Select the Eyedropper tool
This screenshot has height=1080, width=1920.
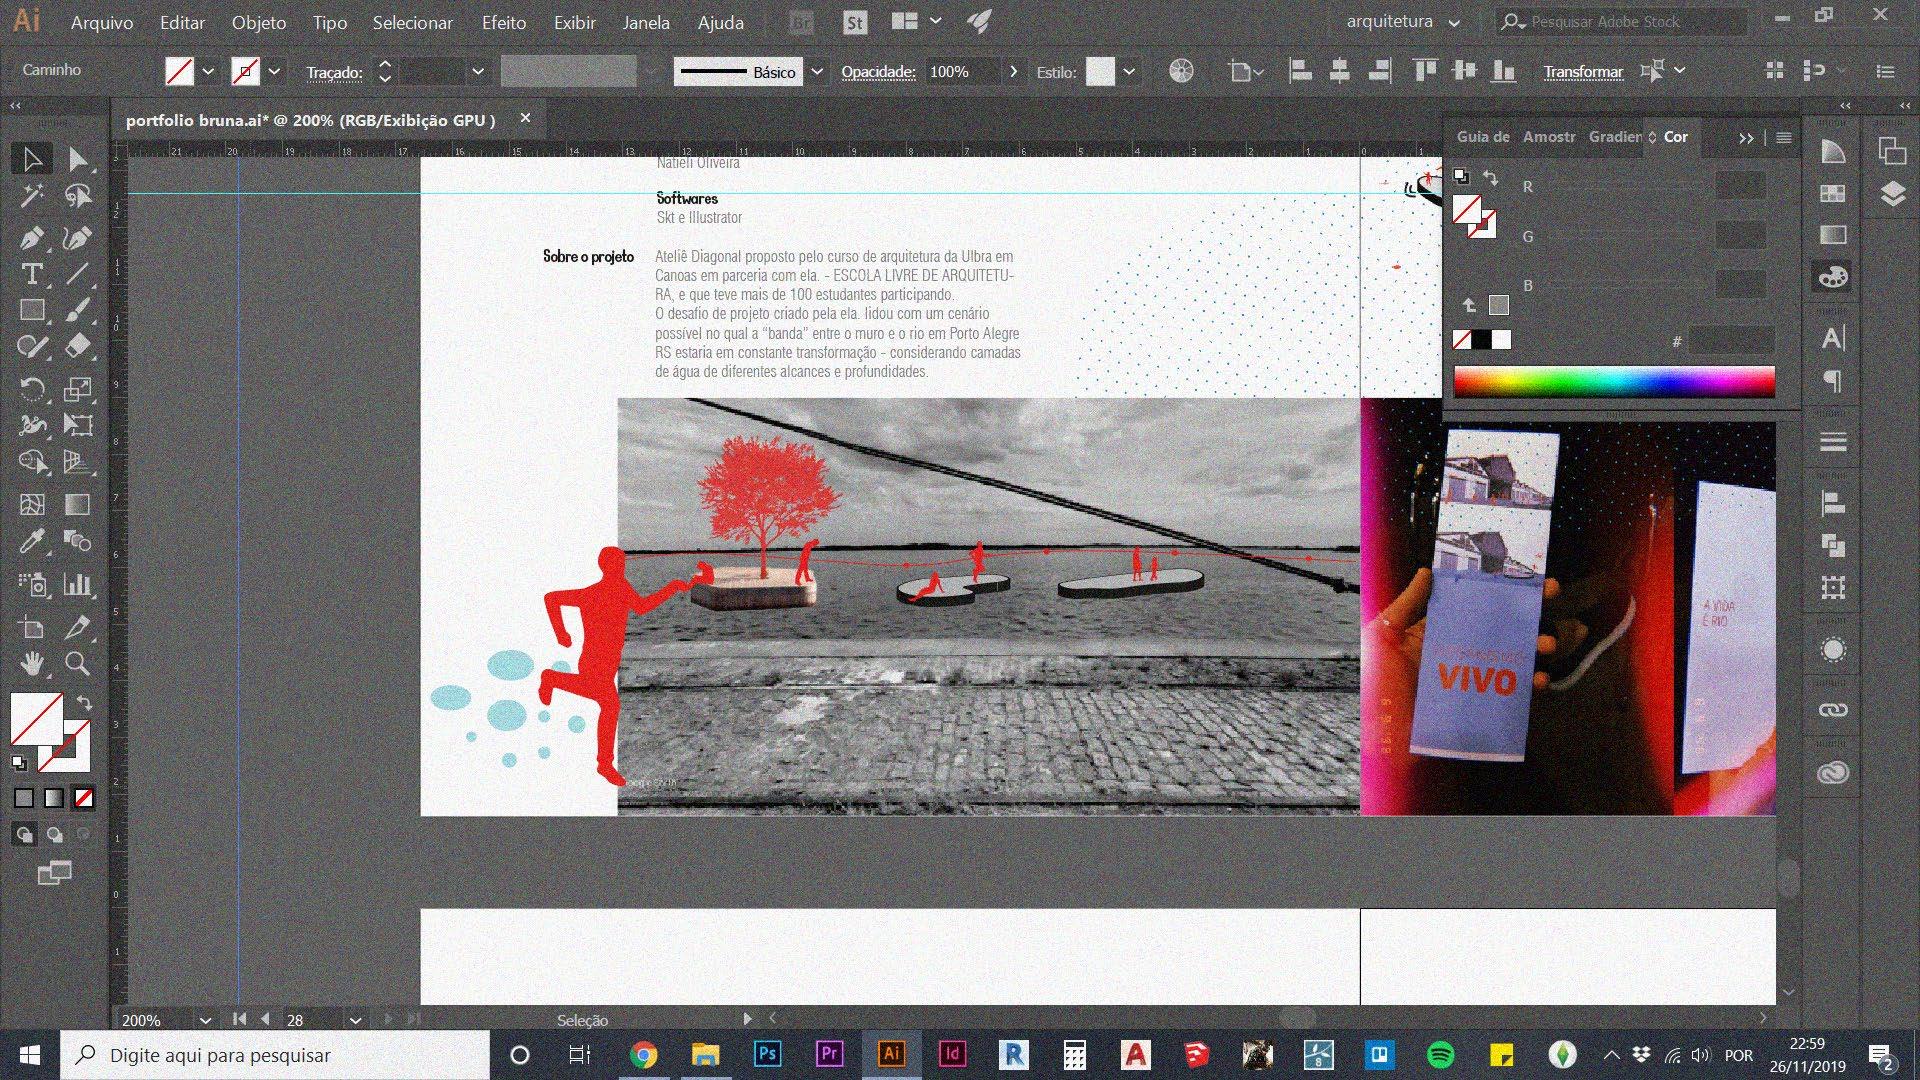[x=31, y=542]
